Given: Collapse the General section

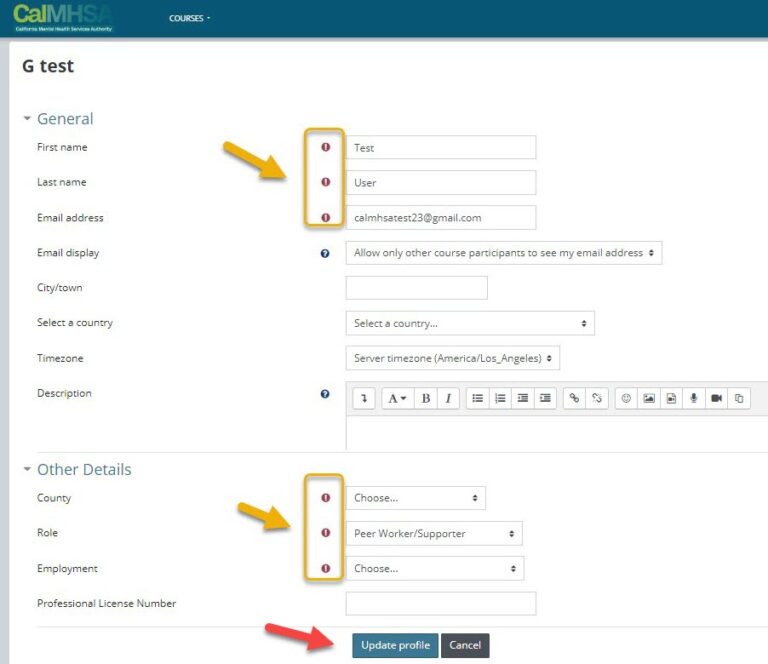Looking at the screenshot, I should [x=27, y=119].
